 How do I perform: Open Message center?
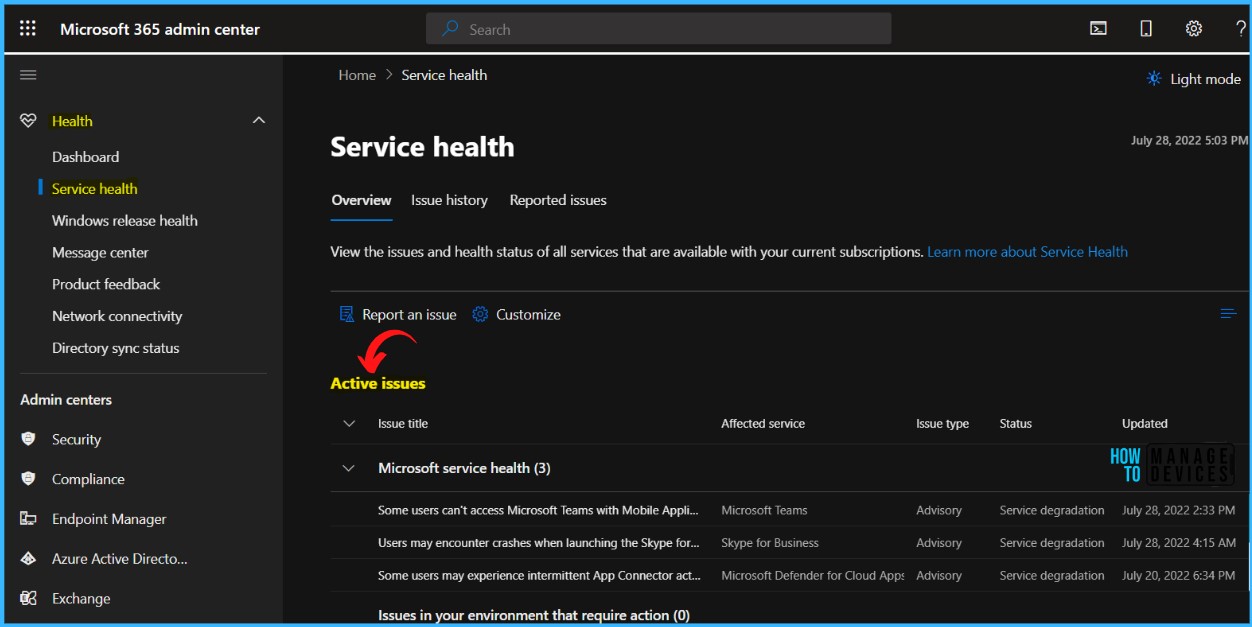point(100,253)
